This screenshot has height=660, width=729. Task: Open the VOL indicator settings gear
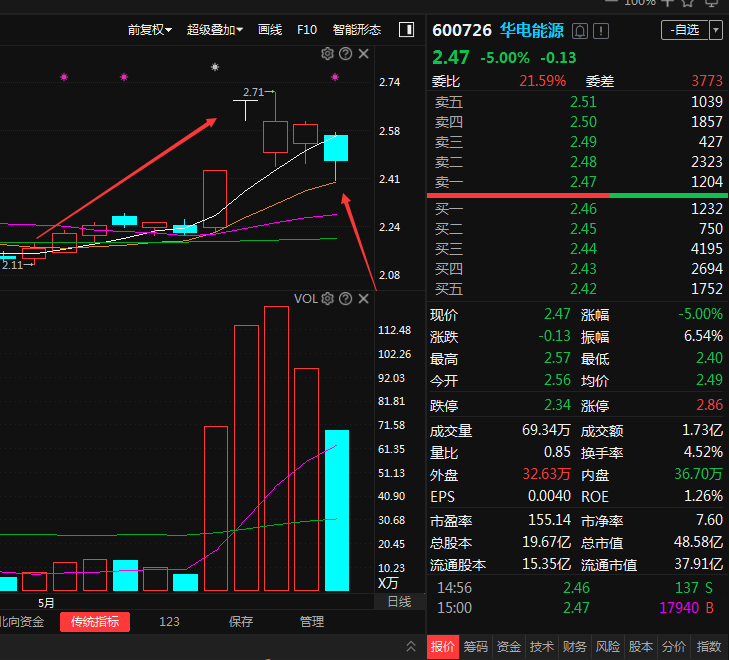coord(327,298)
